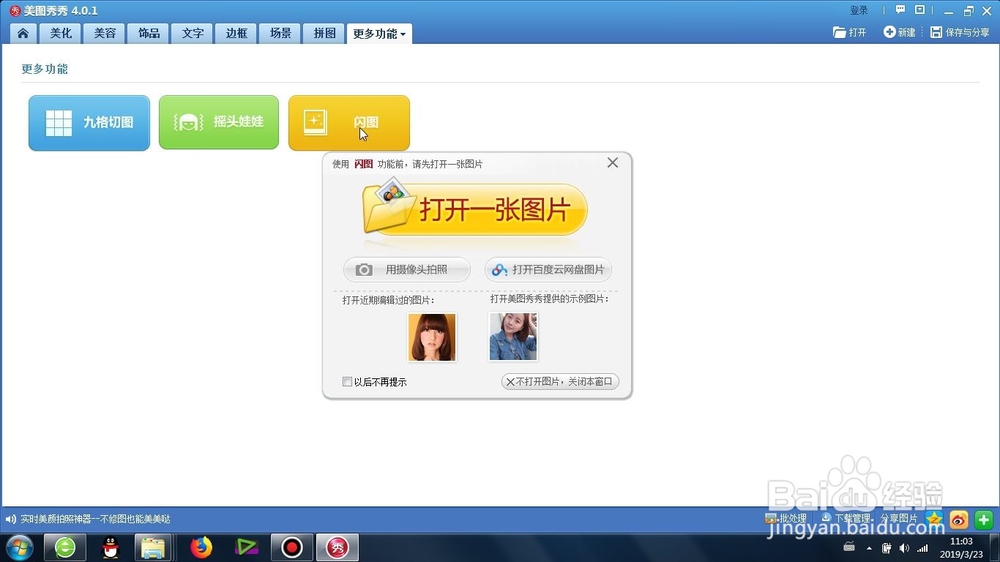Switch to the 拼图 tab
This screenshot has height=562, width=1000.
tap(324, 33)
